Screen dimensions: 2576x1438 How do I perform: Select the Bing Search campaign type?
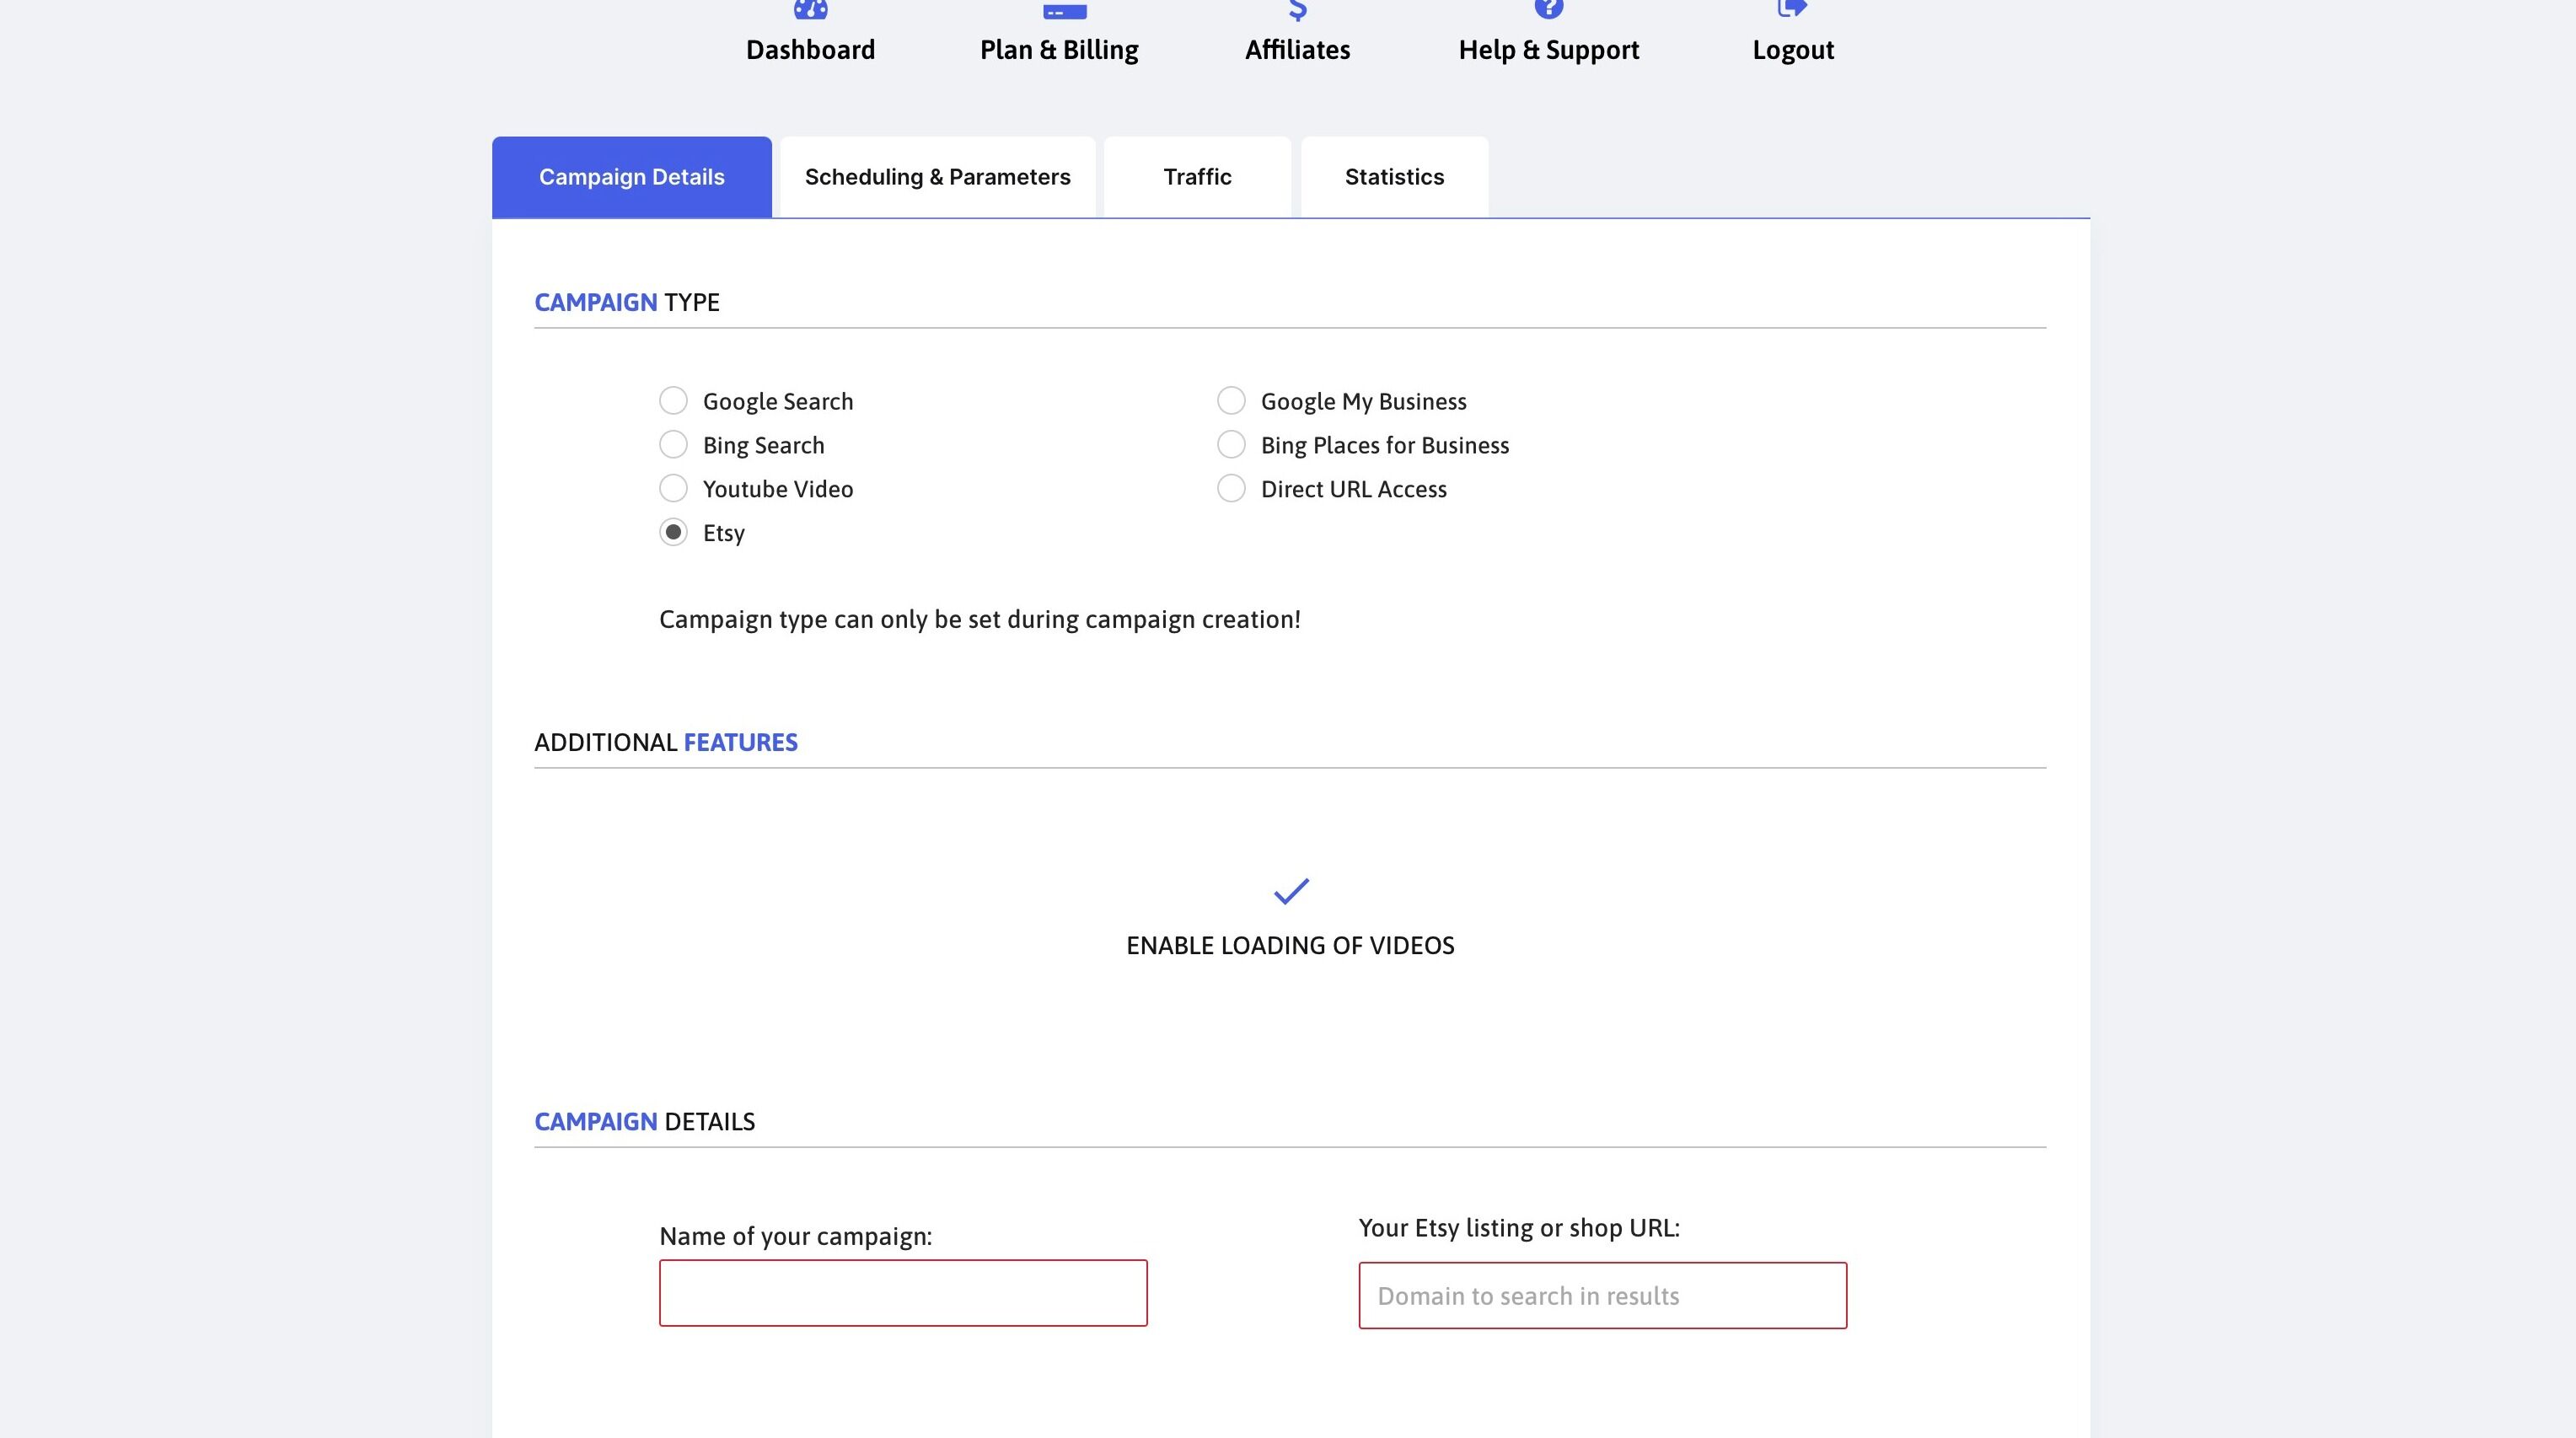point(673,445)
